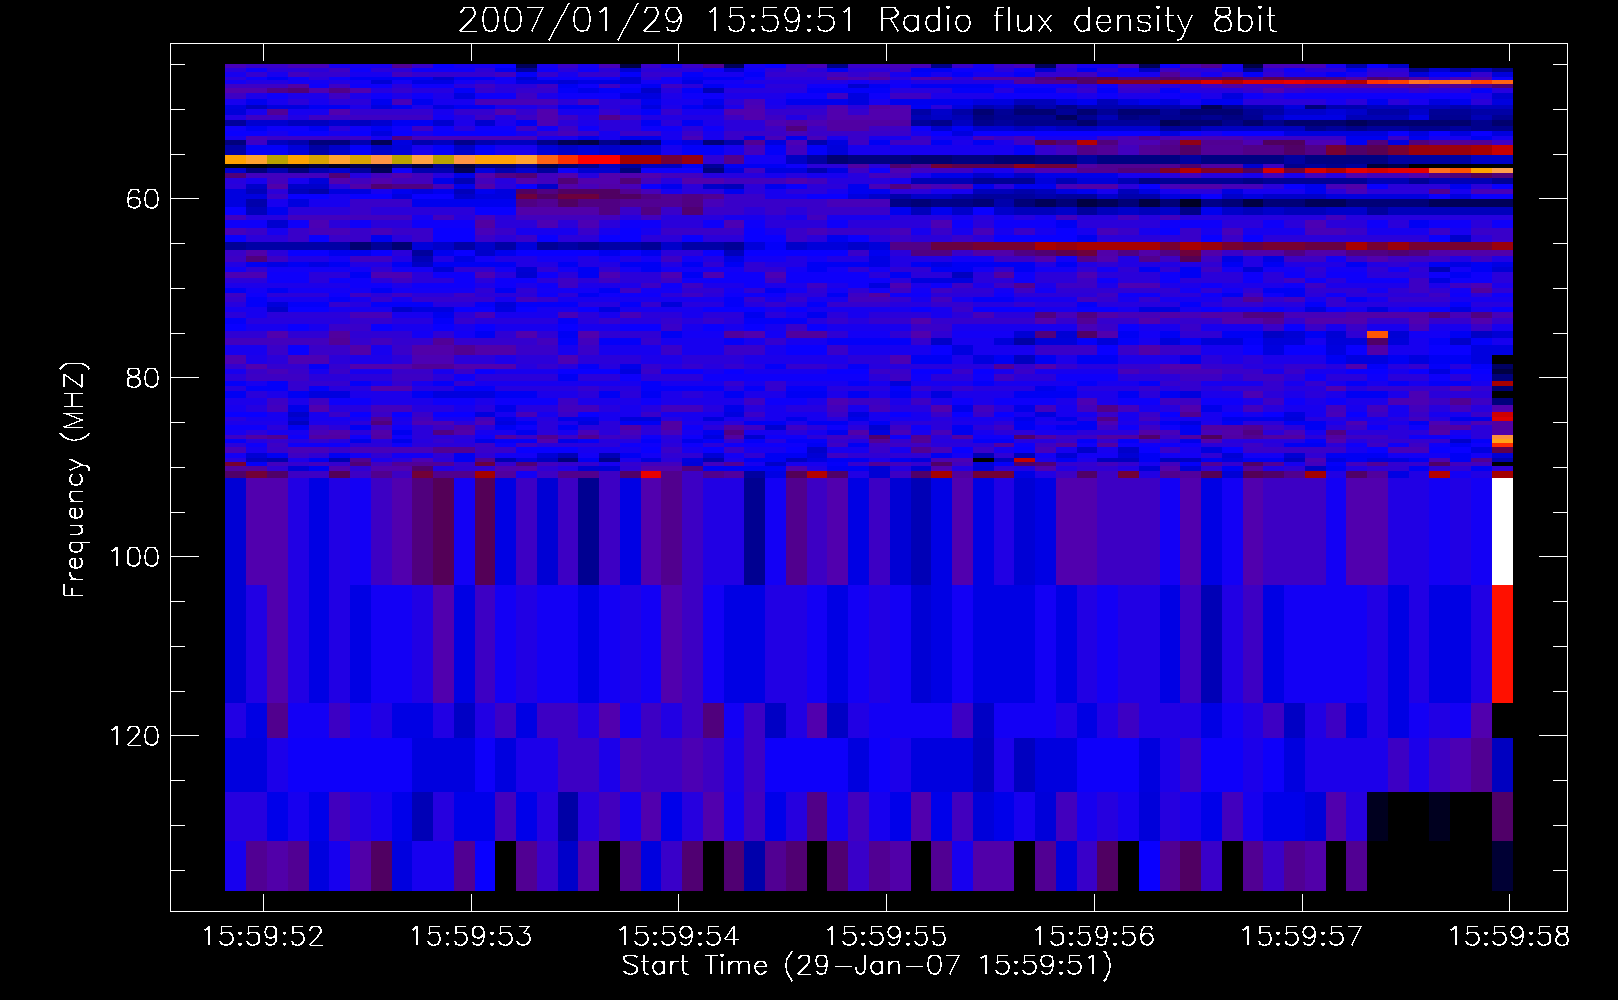Select the 15:59:58 time tick label
The height and width of the screenshot is (1000, 1618).
(1509, 937)
